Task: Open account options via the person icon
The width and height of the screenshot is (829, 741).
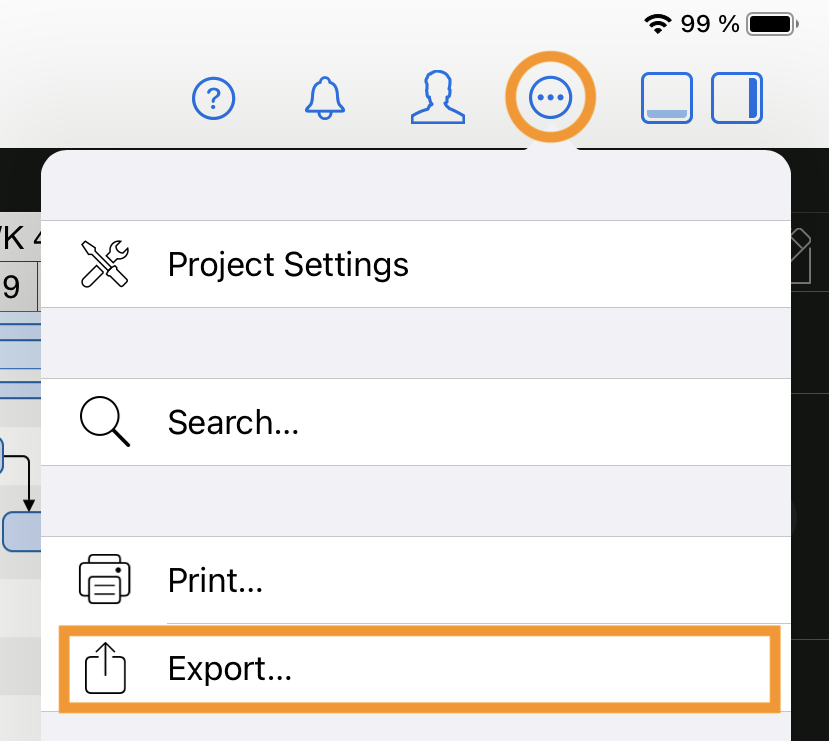Action: (x=437, y=97)
